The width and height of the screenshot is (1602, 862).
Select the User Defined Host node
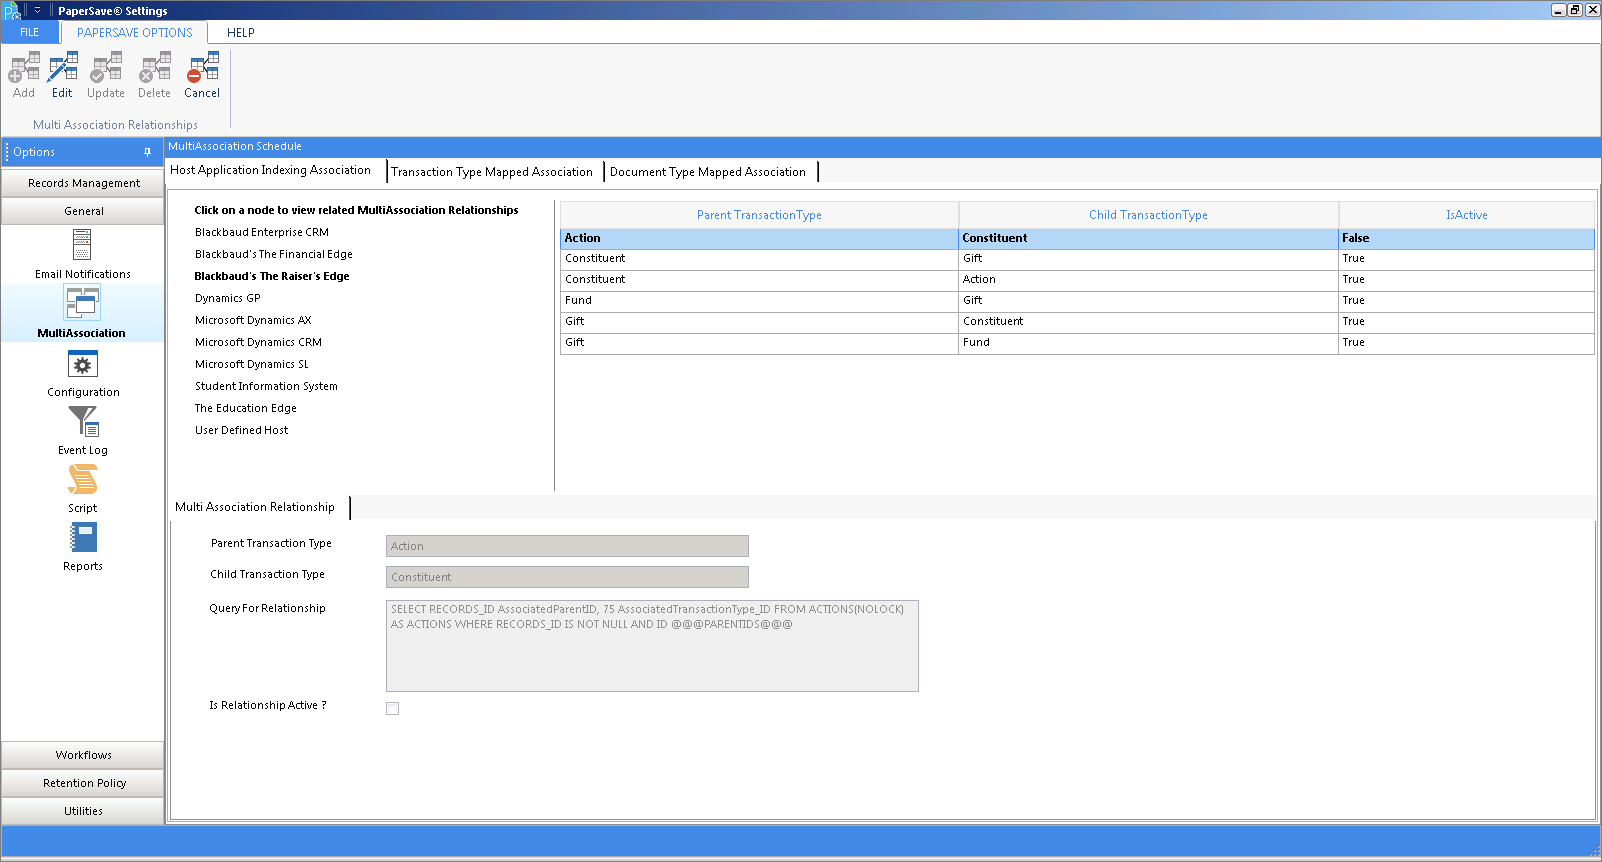point(241,430)
